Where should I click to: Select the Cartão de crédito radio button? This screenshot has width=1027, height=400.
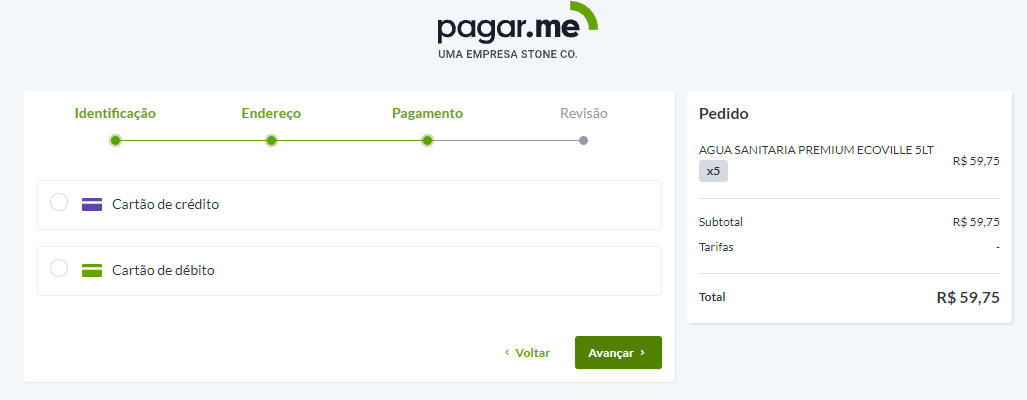pyautogui.click(x=59, y=203)
